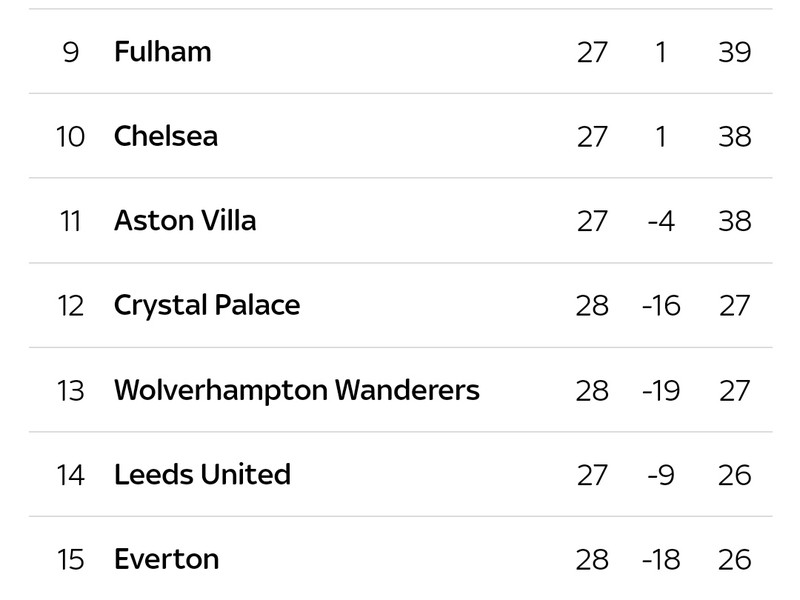This screenshot has width=800, height=600.
Task: Click Aston Villa's goal difference of -4
Action: tap(661, 221)
